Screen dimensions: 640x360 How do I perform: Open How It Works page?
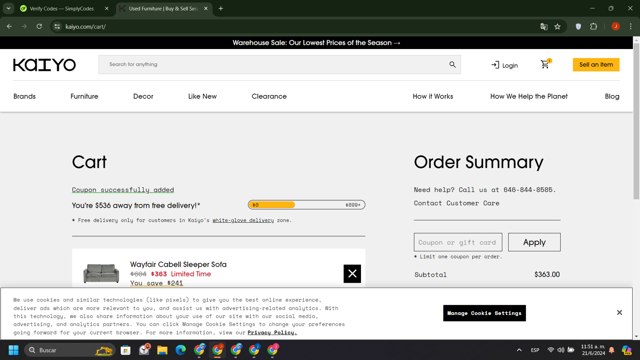[x=433, y=96]
